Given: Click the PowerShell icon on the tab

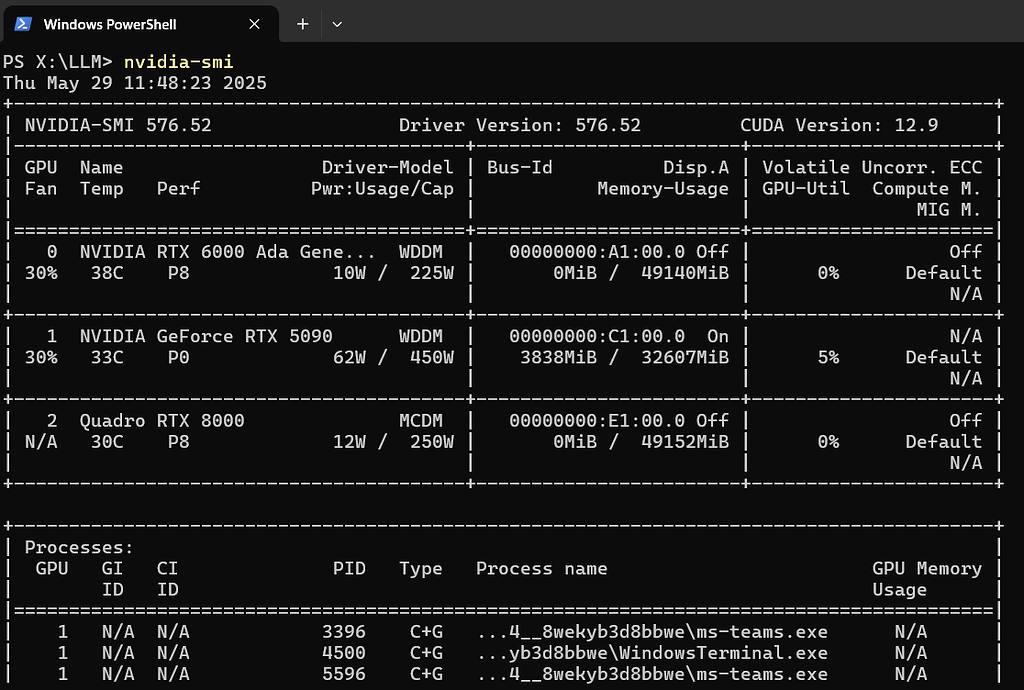Looking at the screenshot, I should pyautogui.click(x=22, y=23).
